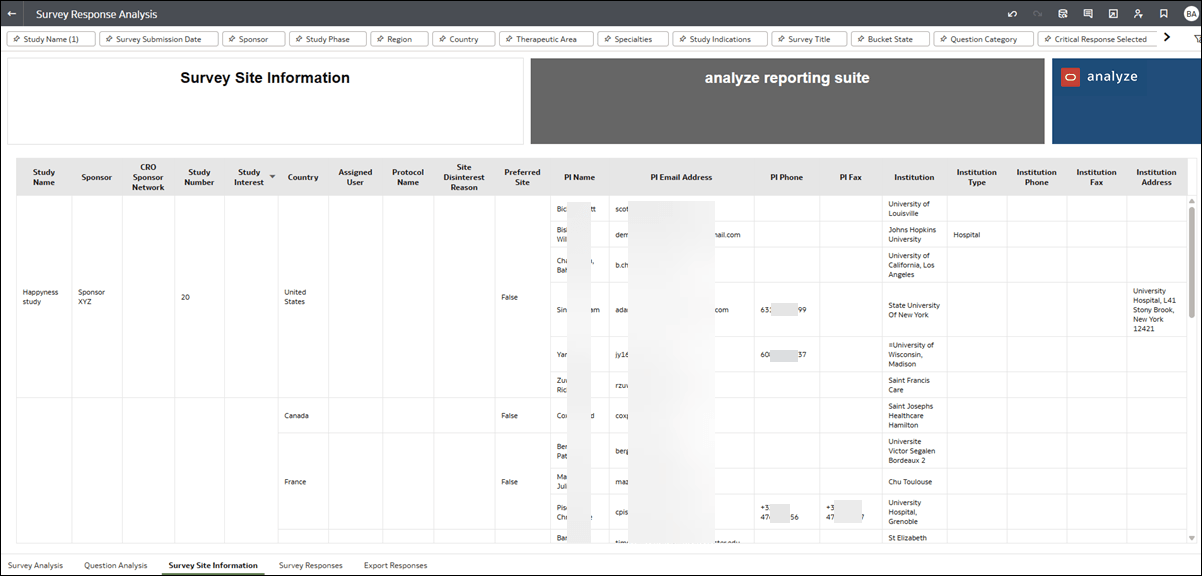Image resolution: width=1202 pixels, height=576 pixels.
Task: Click the back arrow next to Survey Response Analysis
Action: (14, 14)
